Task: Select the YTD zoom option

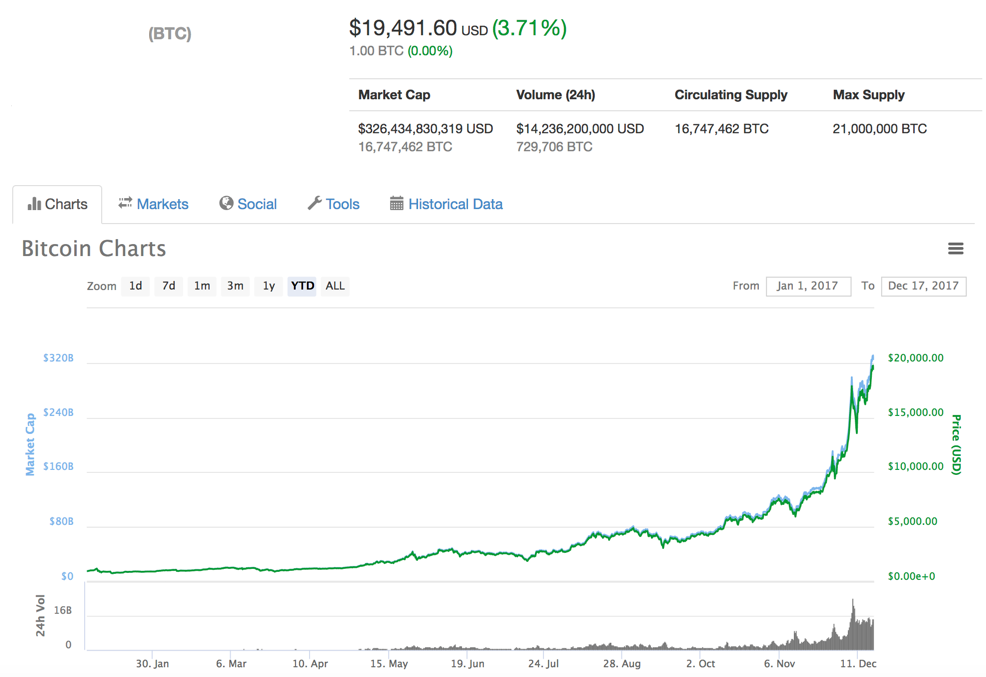Action: [x=302, y=286]
